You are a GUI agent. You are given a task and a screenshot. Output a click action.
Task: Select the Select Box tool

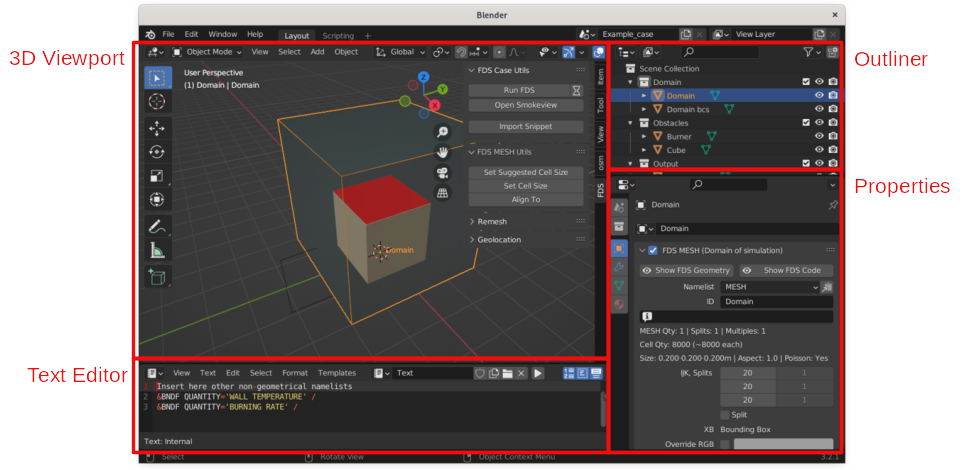[x=158, y=78]
